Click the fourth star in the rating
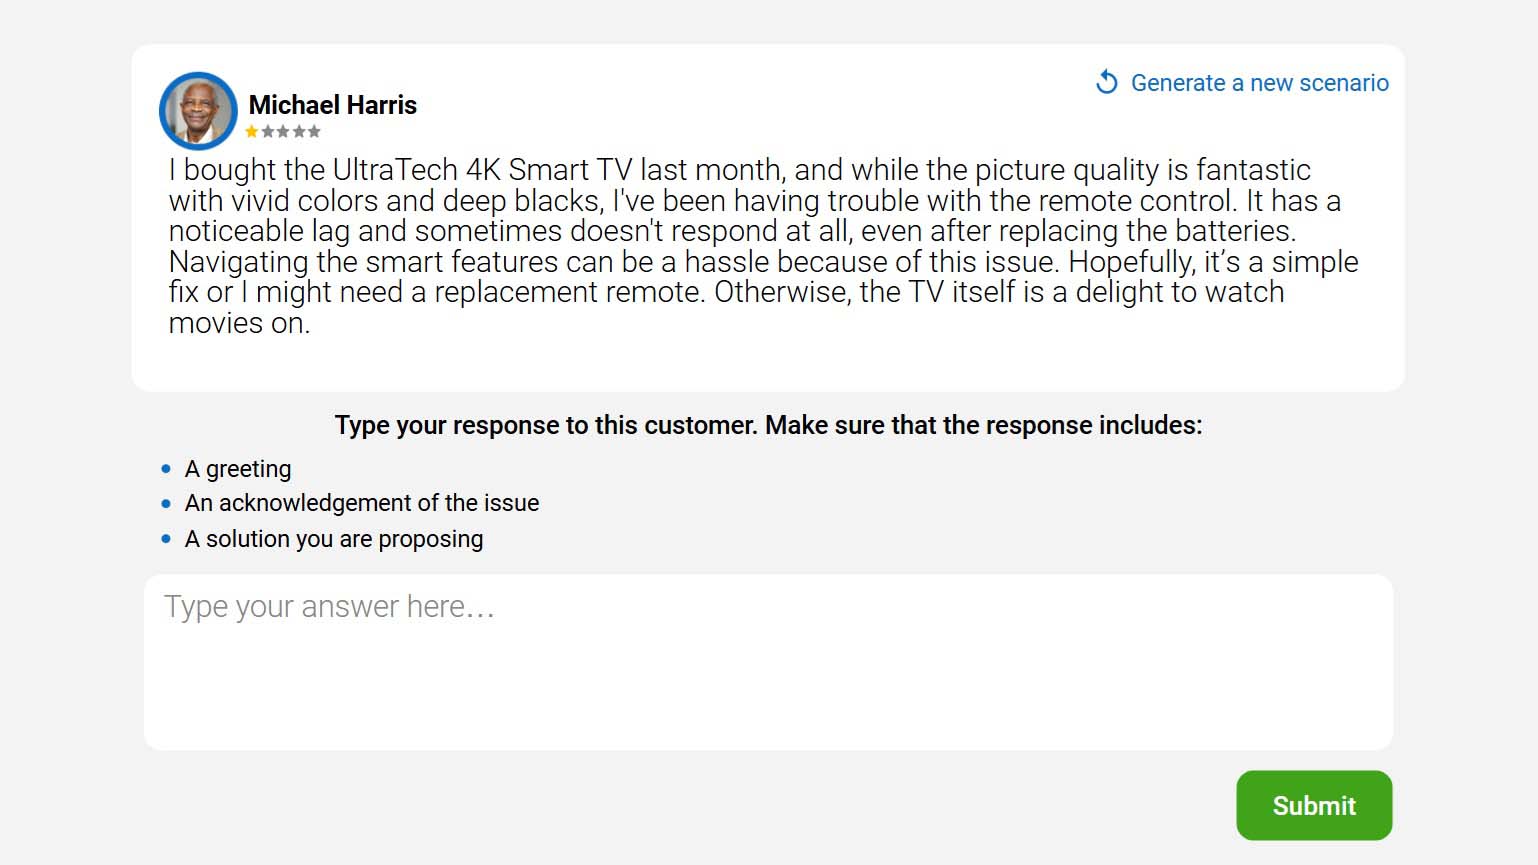Viewport: 1538px width, 865px height. pos(299,132)
